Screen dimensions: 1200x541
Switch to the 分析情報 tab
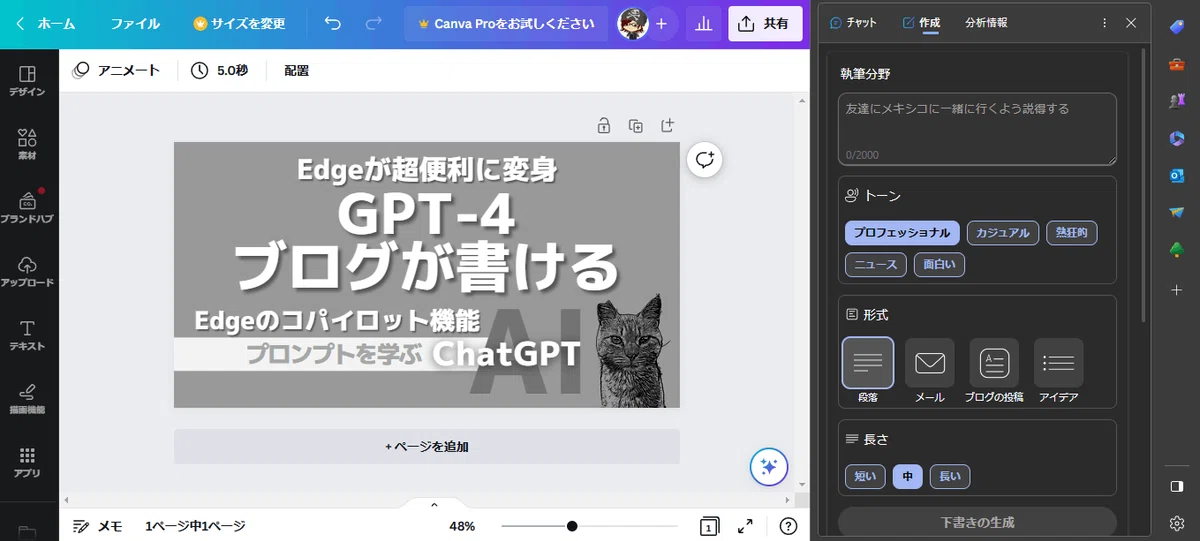(x=987, y=22)
